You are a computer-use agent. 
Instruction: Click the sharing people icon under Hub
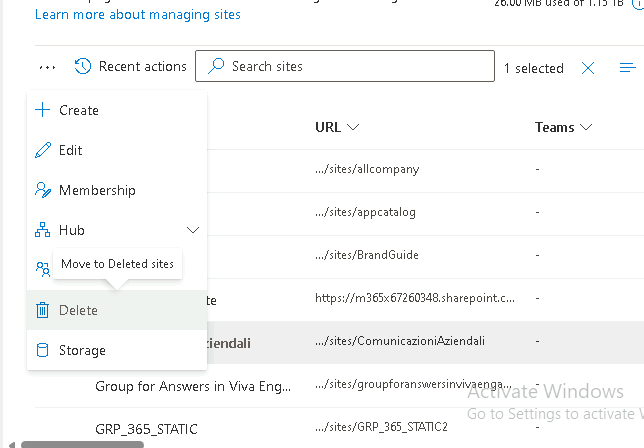[43, 269]
